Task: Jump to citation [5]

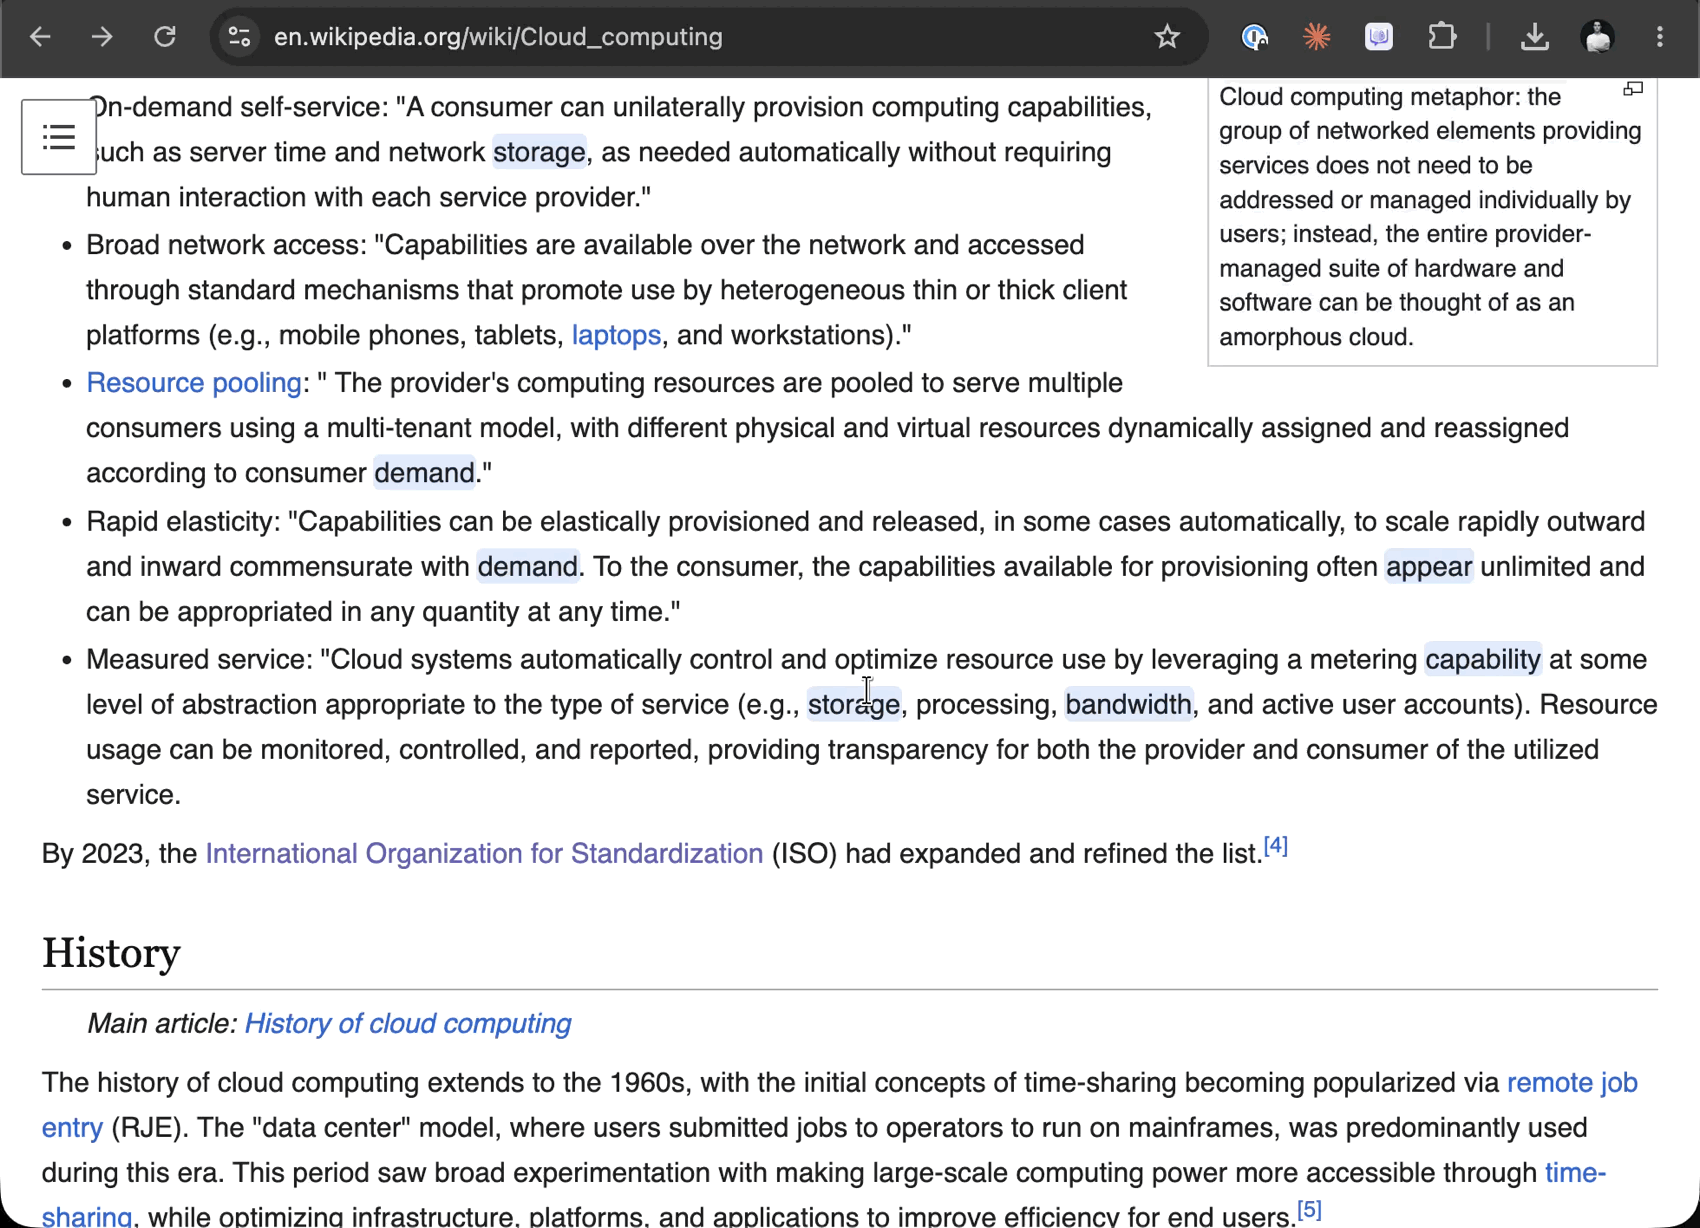Action: (1310, 1209)
